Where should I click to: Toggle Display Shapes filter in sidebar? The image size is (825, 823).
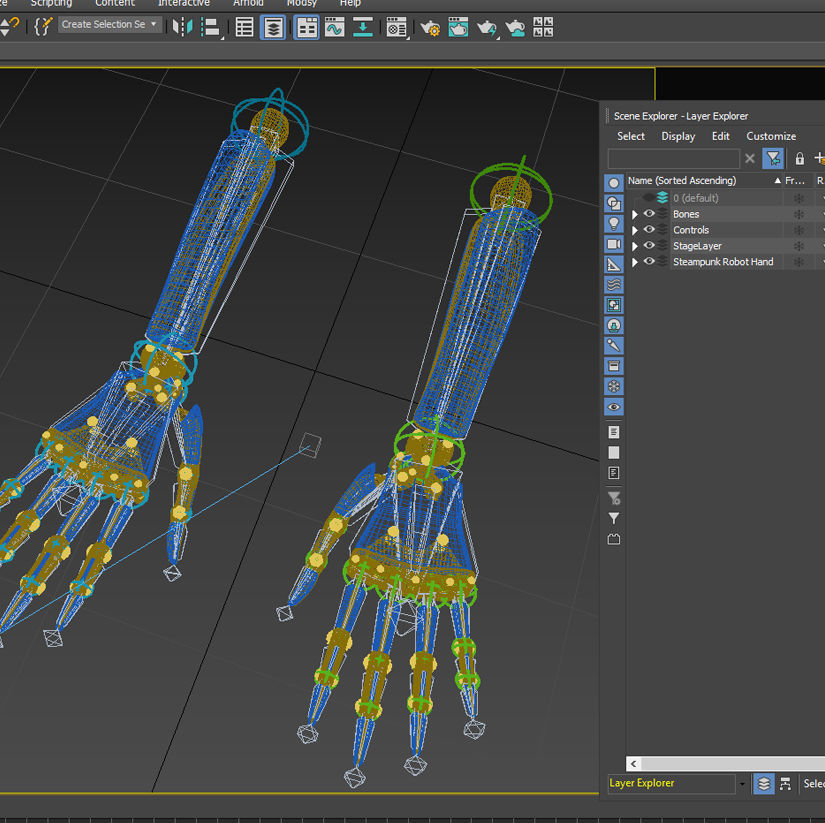(613, 203)
